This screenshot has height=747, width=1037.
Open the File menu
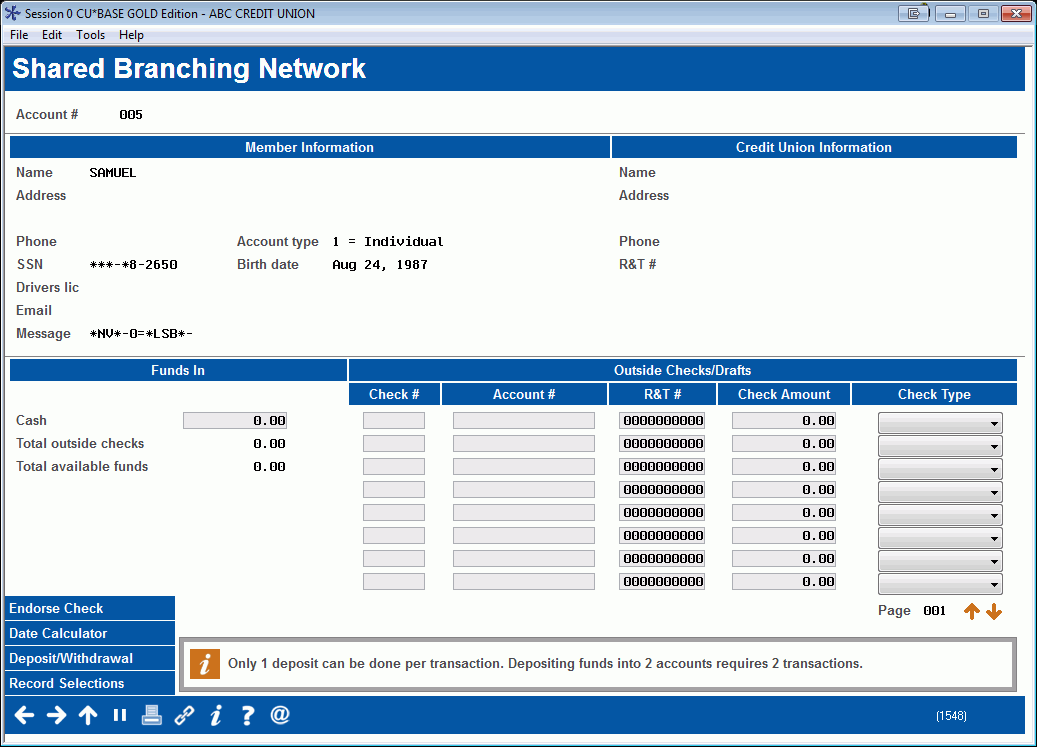(x=19, y=35)
